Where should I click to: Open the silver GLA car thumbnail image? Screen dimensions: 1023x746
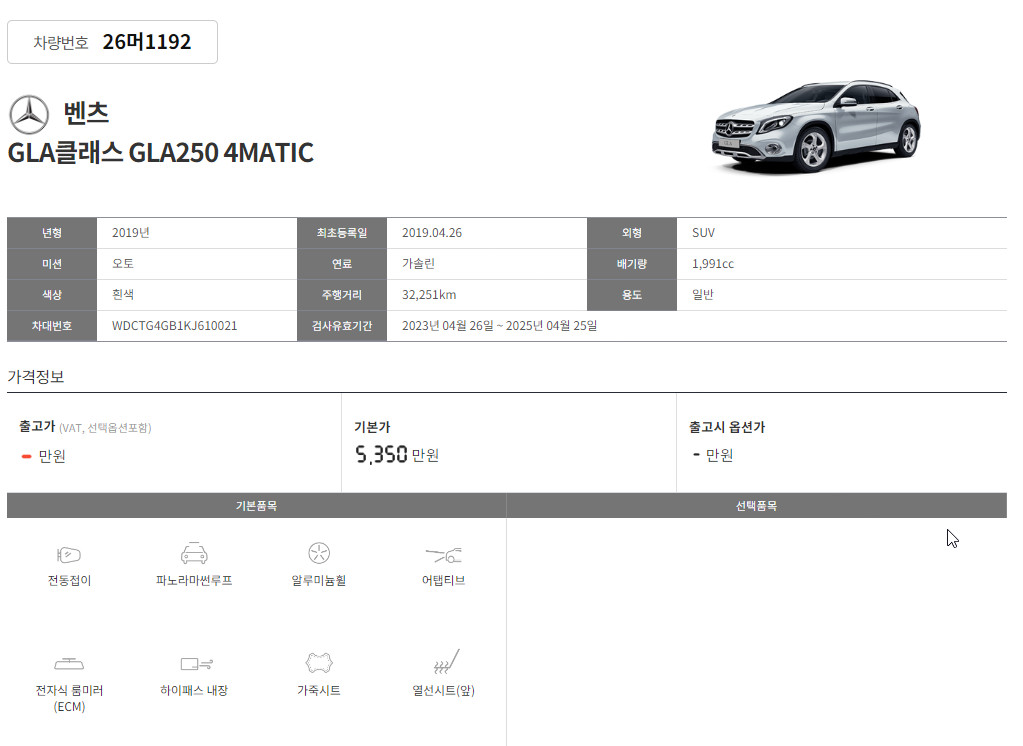point(816,127)
